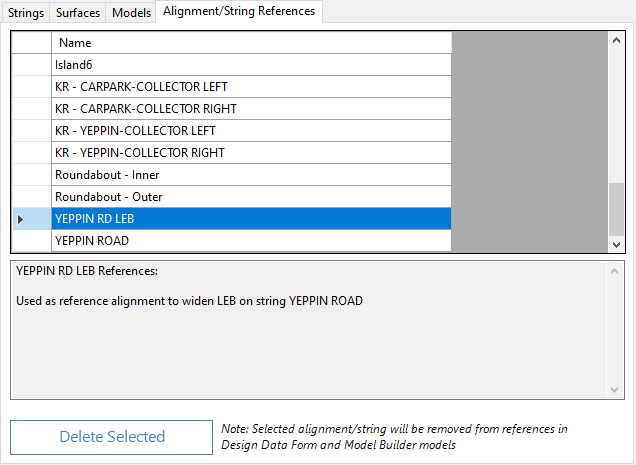
Task: Choose KR - YEPPIN-COLLECTOR RIGHT entry
Action: click(x=250, y=153)
